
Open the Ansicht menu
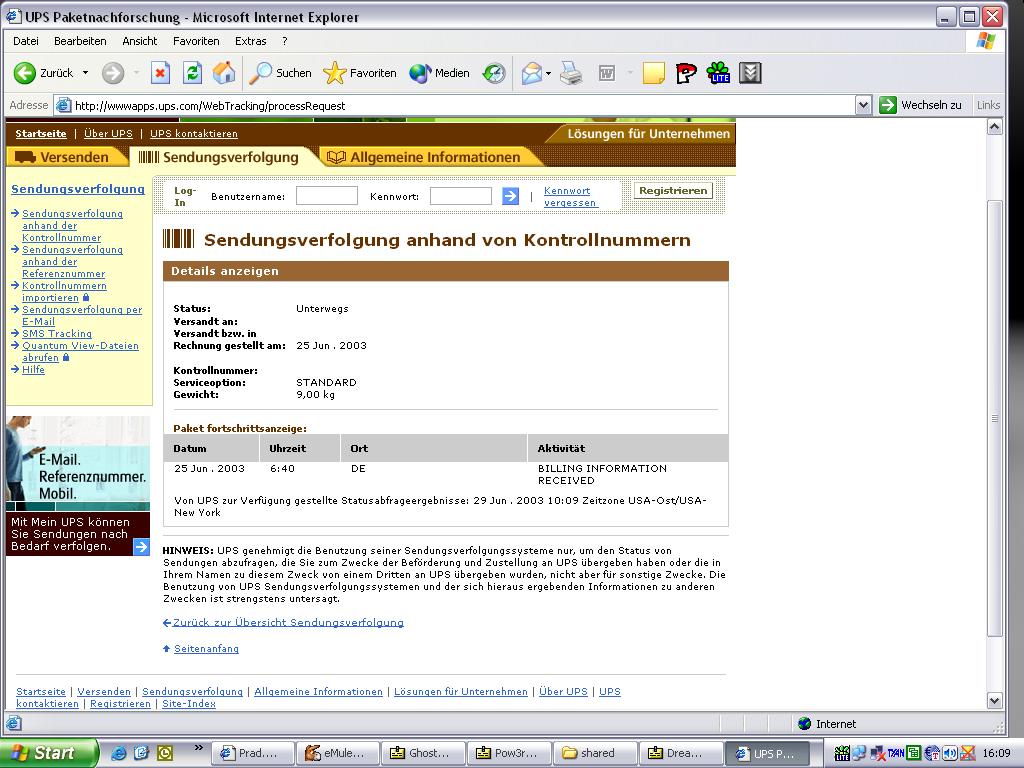pyautogui.click(x=139, y=41)
